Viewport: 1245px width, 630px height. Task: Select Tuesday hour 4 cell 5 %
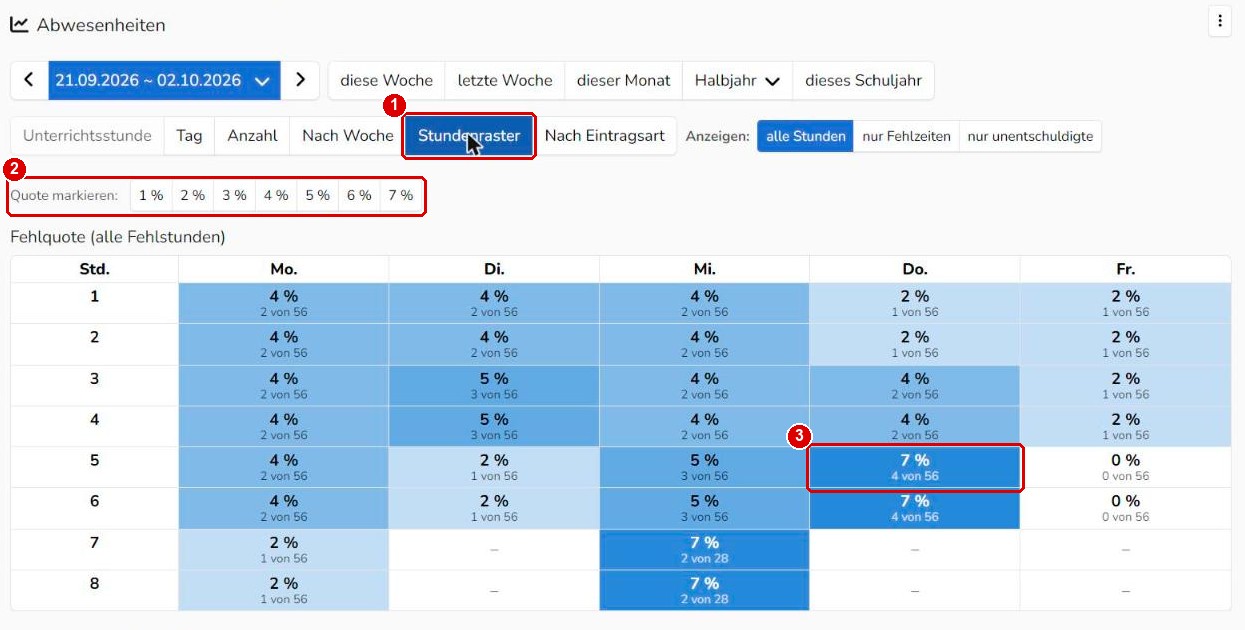point(494,426)
